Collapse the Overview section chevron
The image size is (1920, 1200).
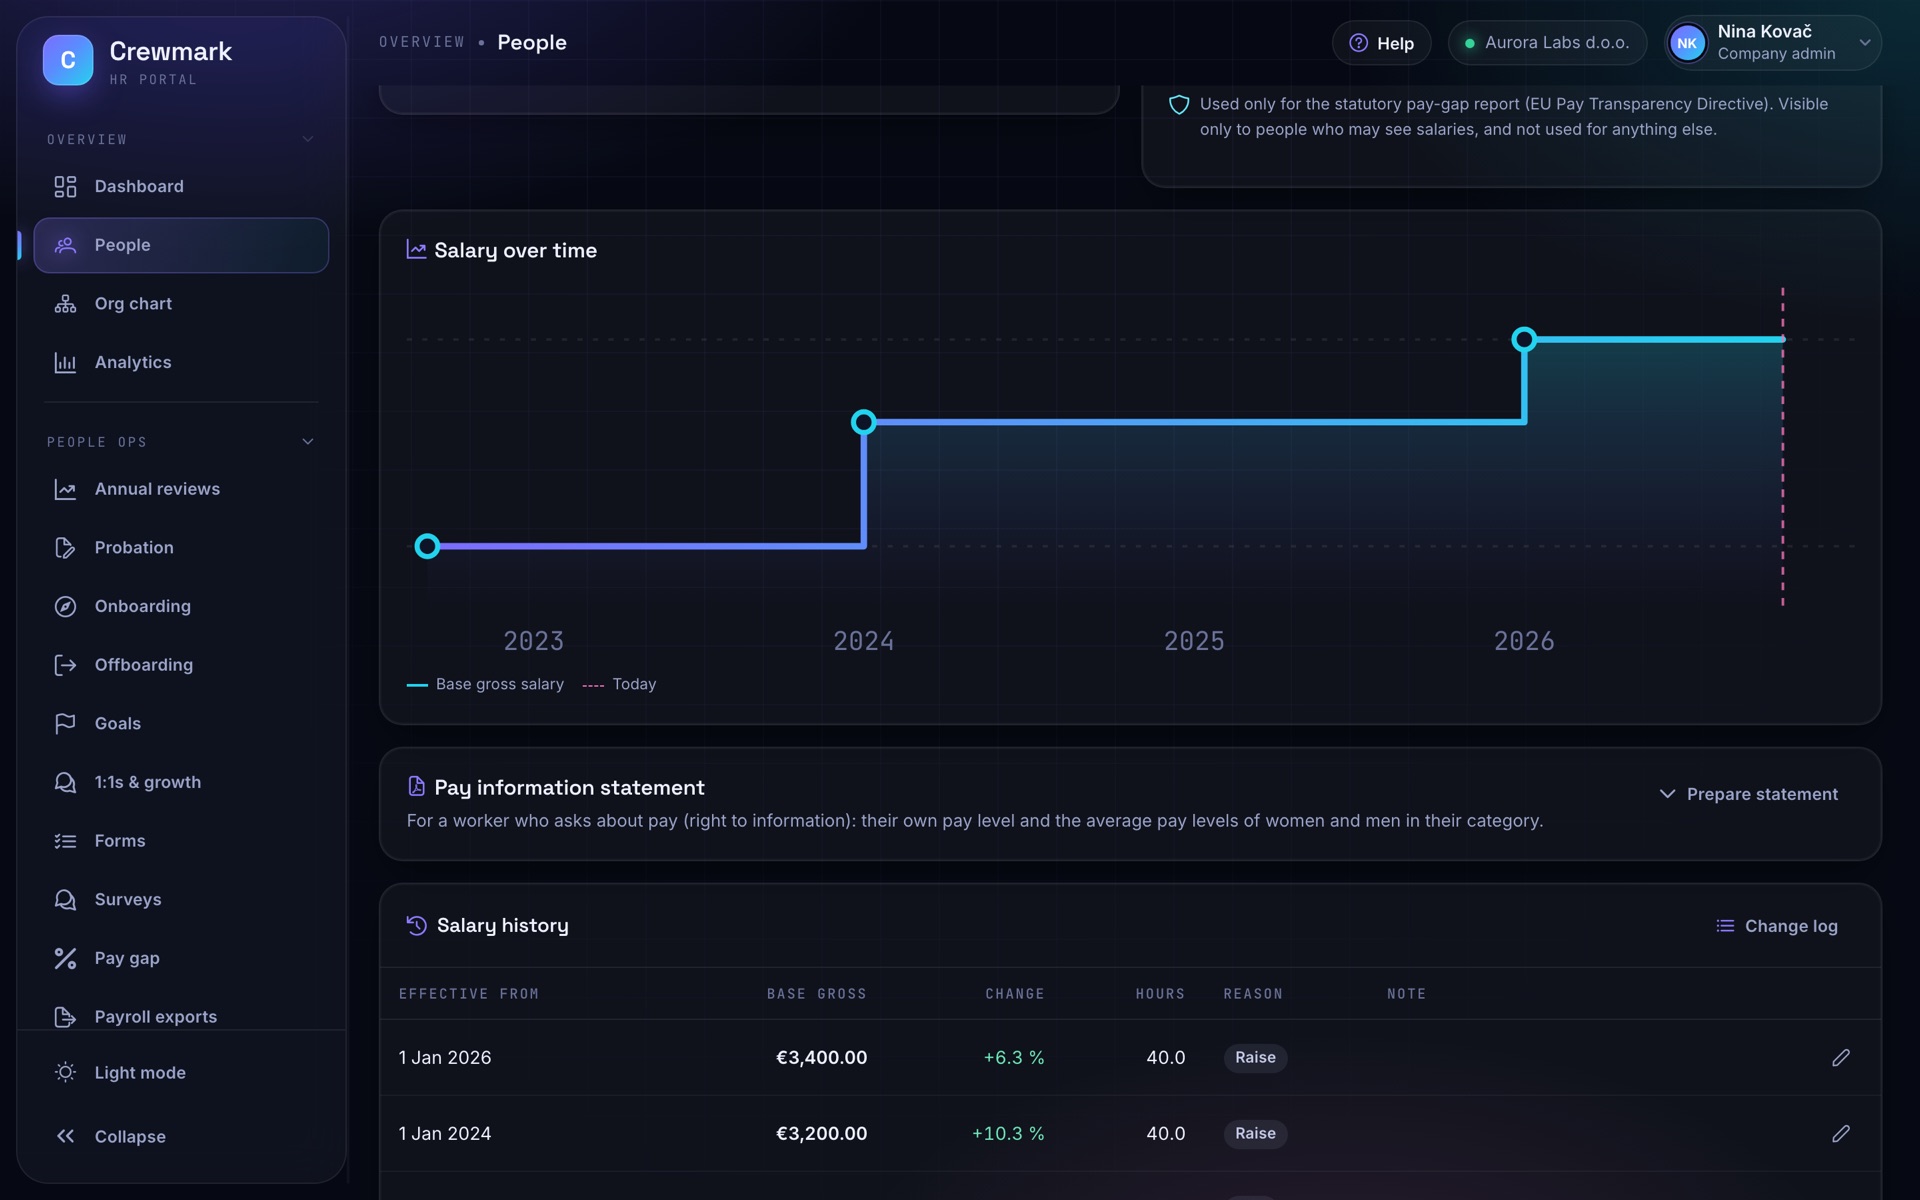308,140
